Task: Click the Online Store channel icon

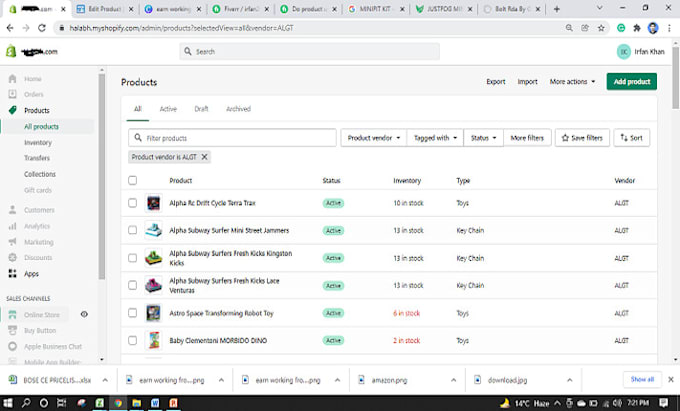Action: click(x=13, y=314)
